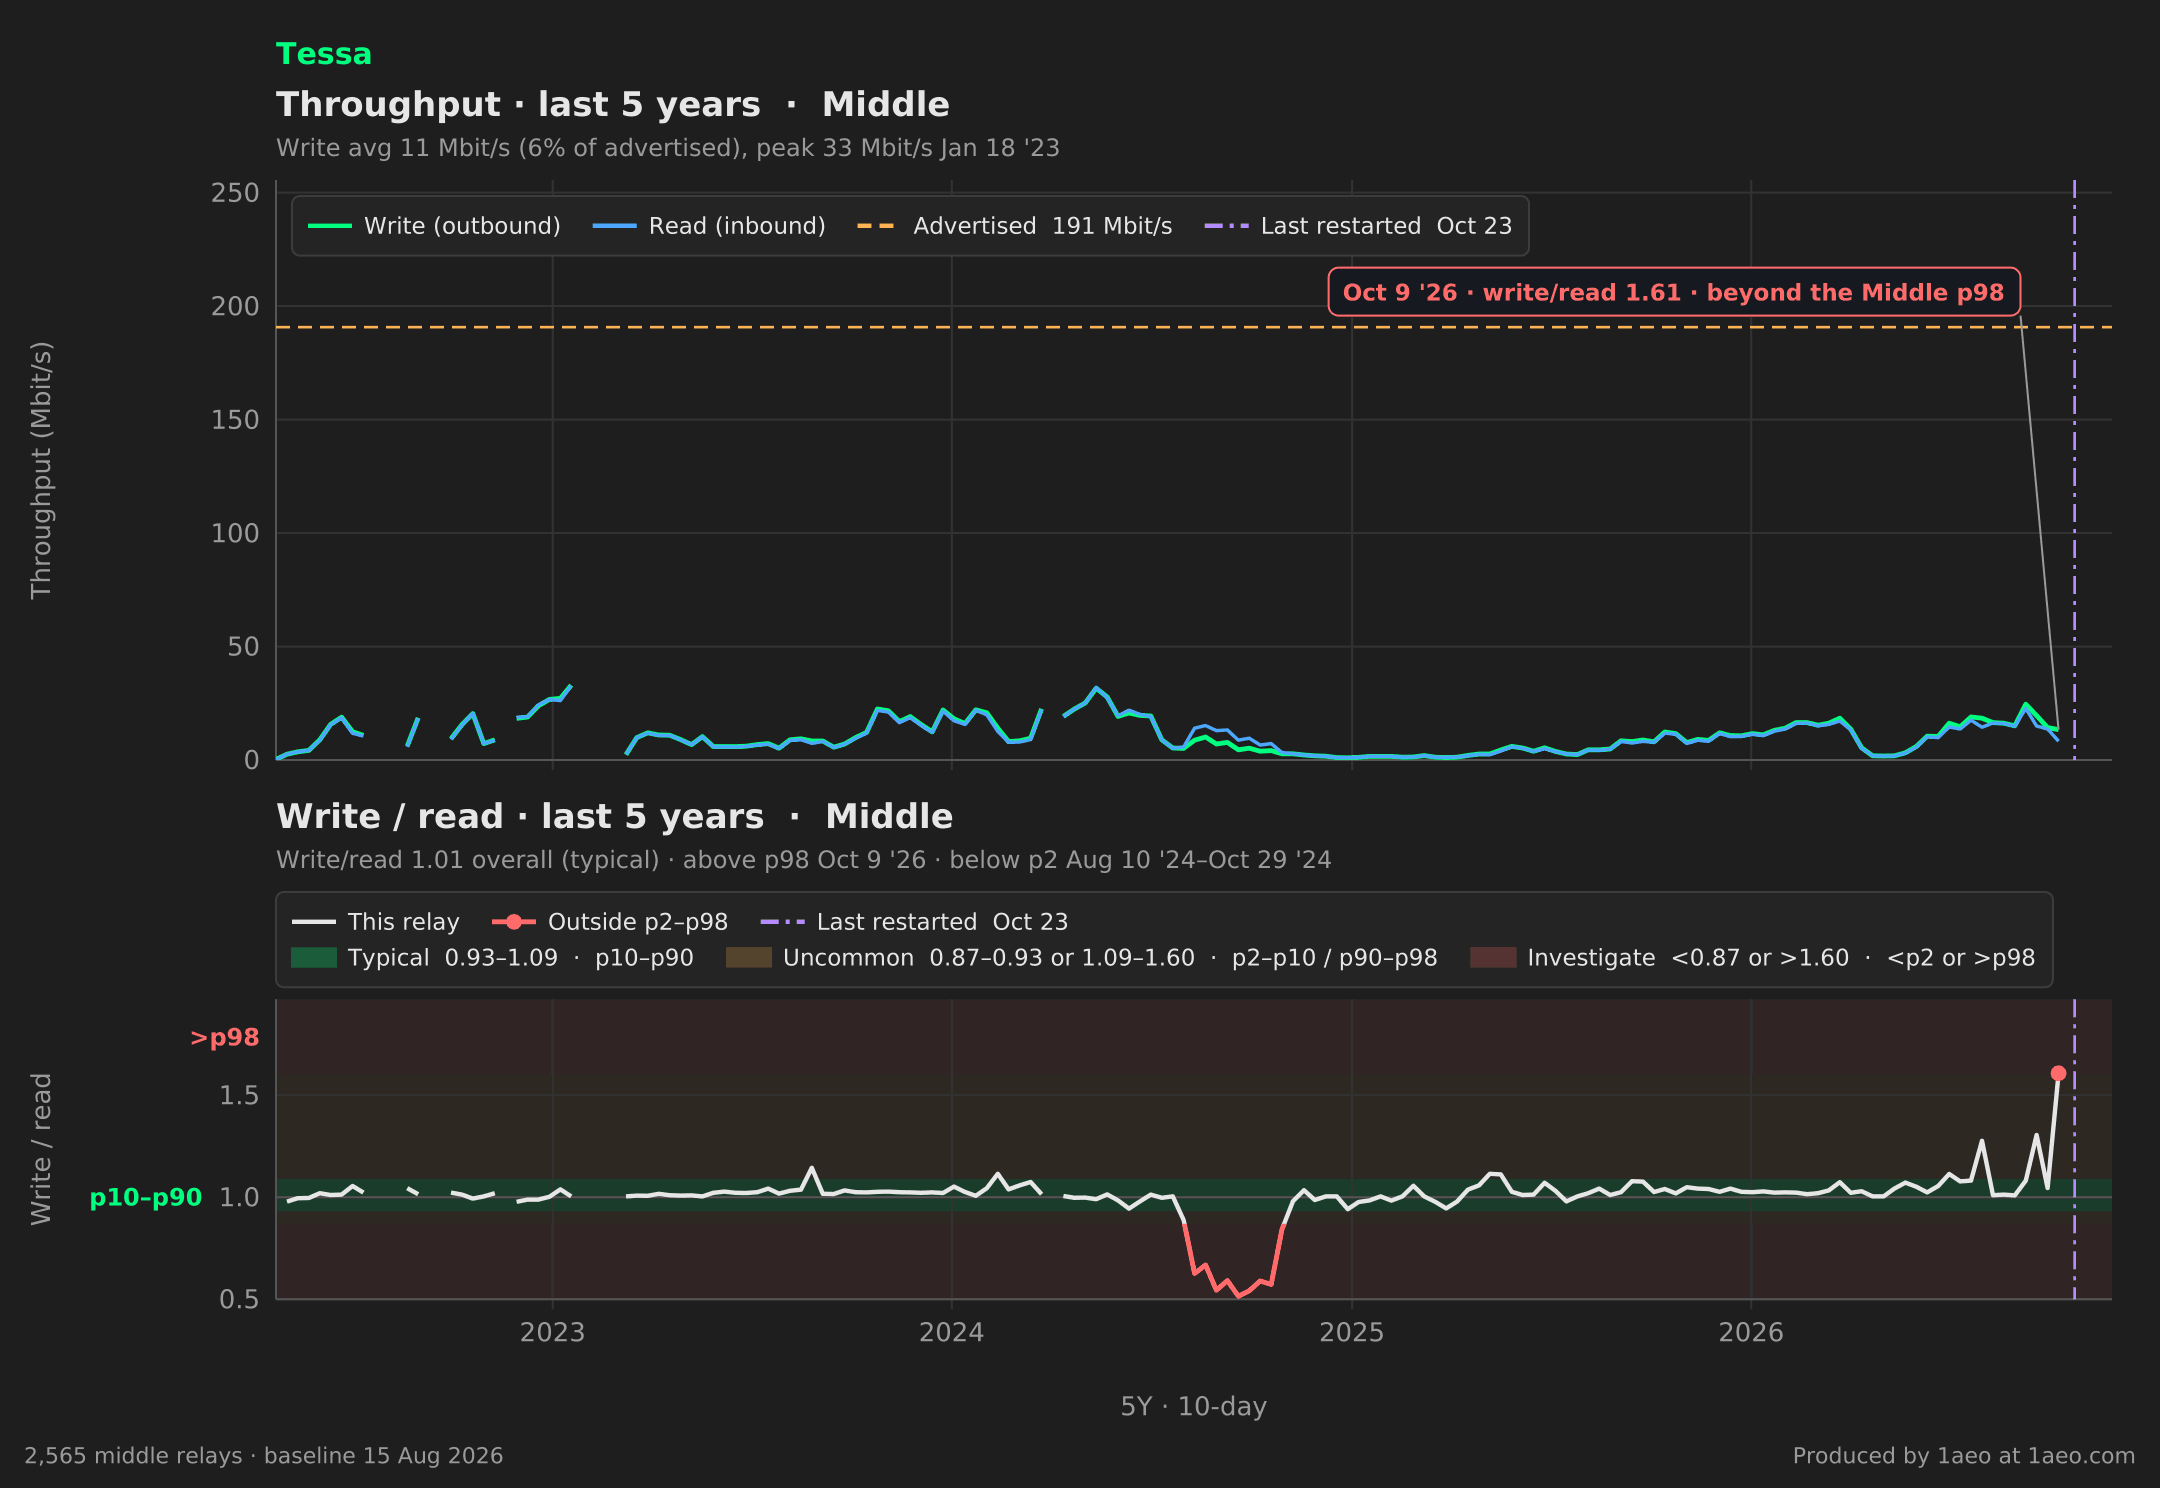Image resolution: width=2160 pixels, height=1488 pixels.
Task: Click the 2026 x-axis label
Action: [1751, 1332]
